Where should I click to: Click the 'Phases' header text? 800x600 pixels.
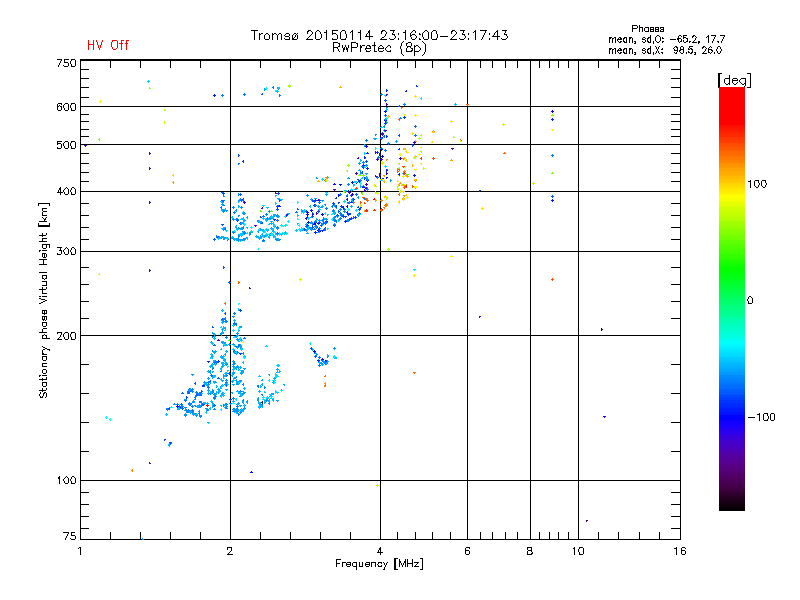tap(647, 29)
